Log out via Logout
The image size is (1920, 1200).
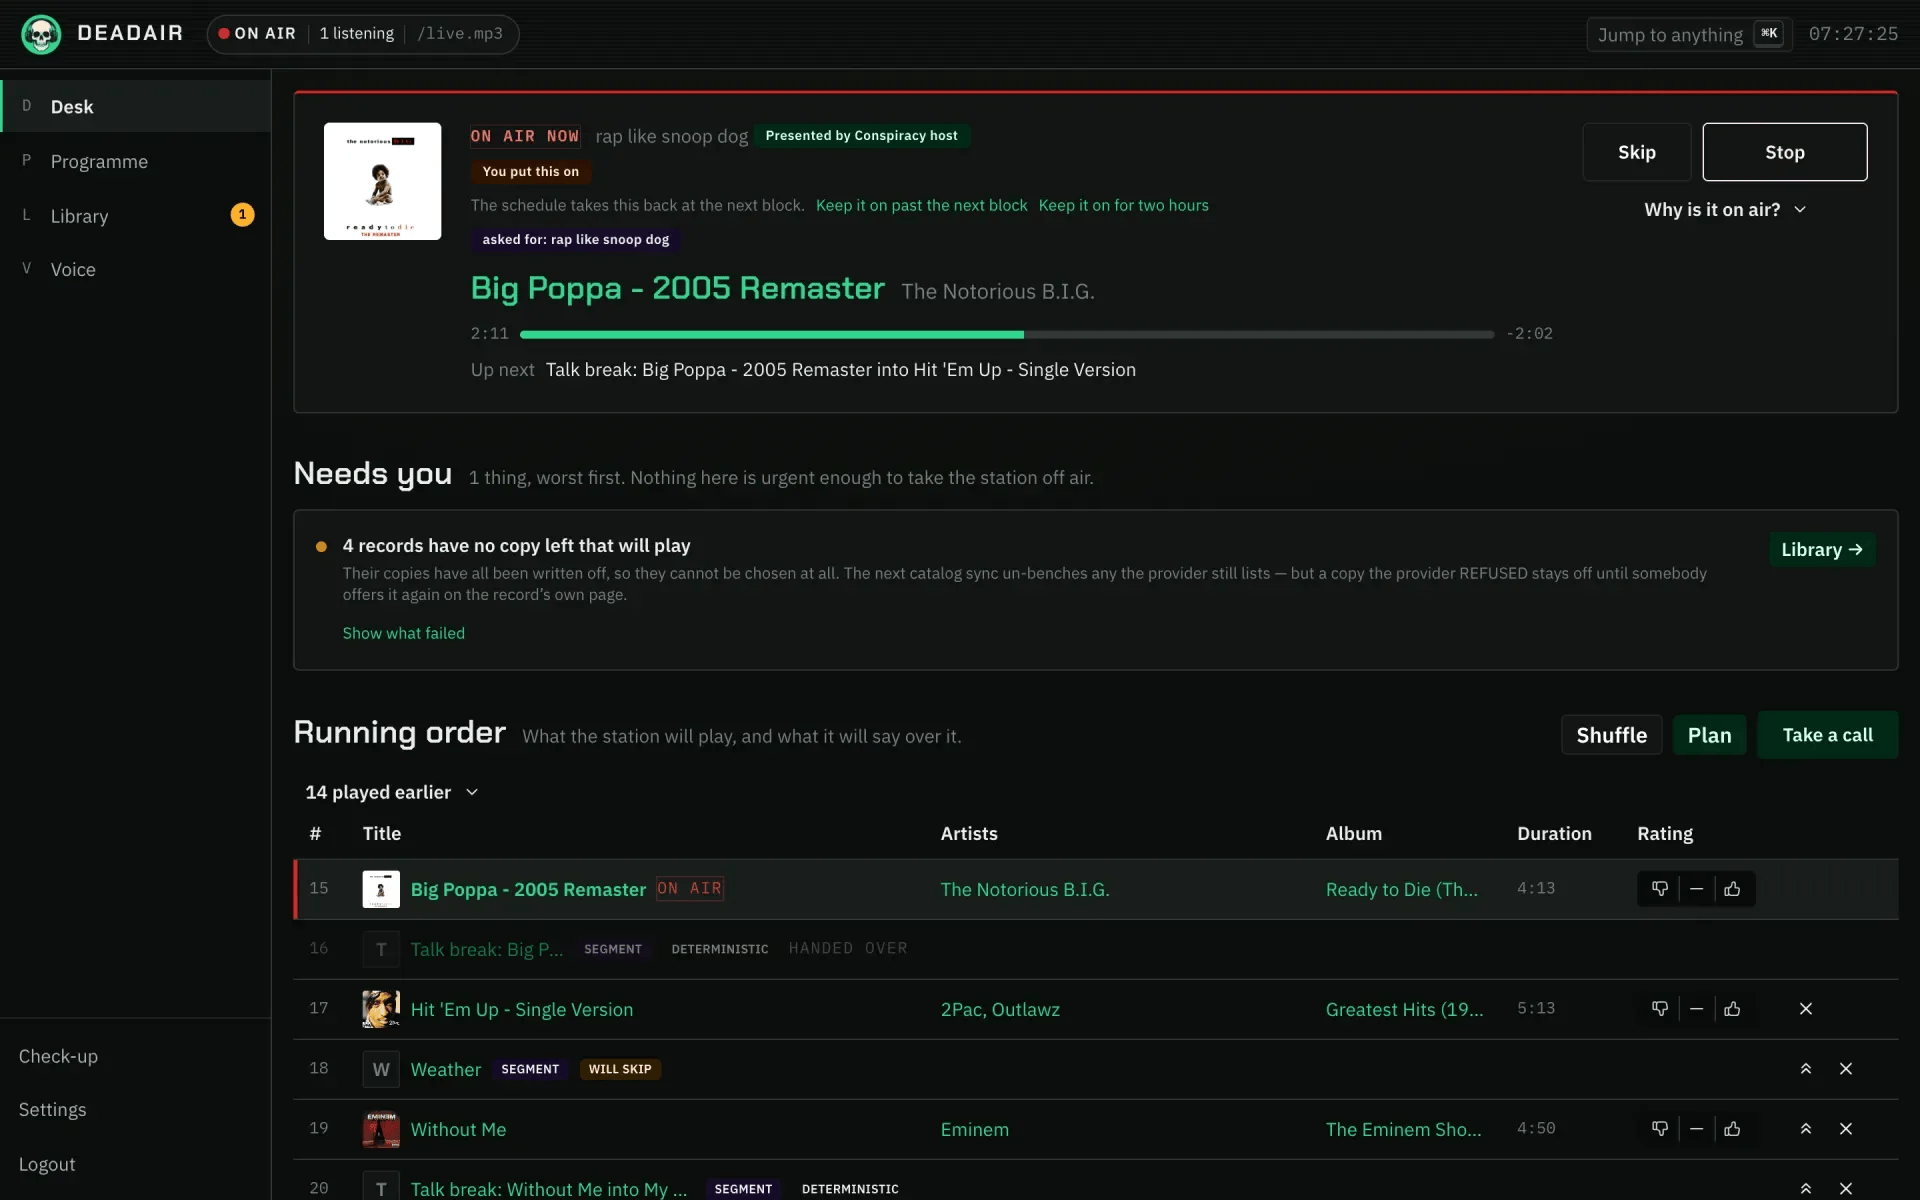click(x=47, y=1164)
